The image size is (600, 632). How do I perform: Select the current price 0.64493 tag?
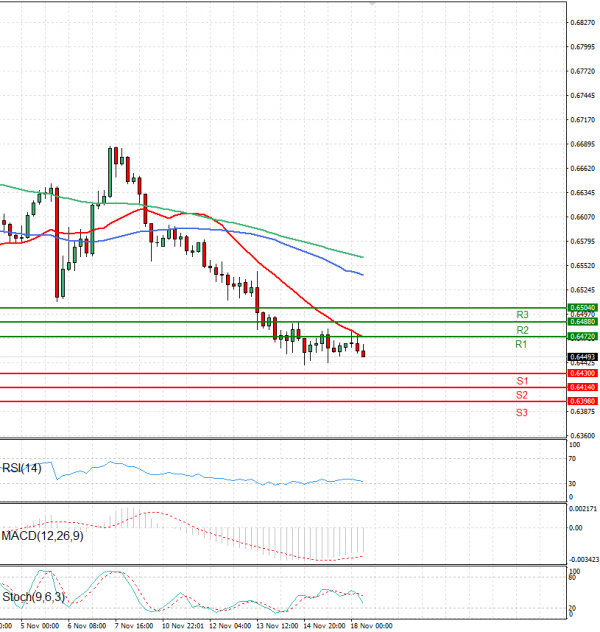[583, 357]
